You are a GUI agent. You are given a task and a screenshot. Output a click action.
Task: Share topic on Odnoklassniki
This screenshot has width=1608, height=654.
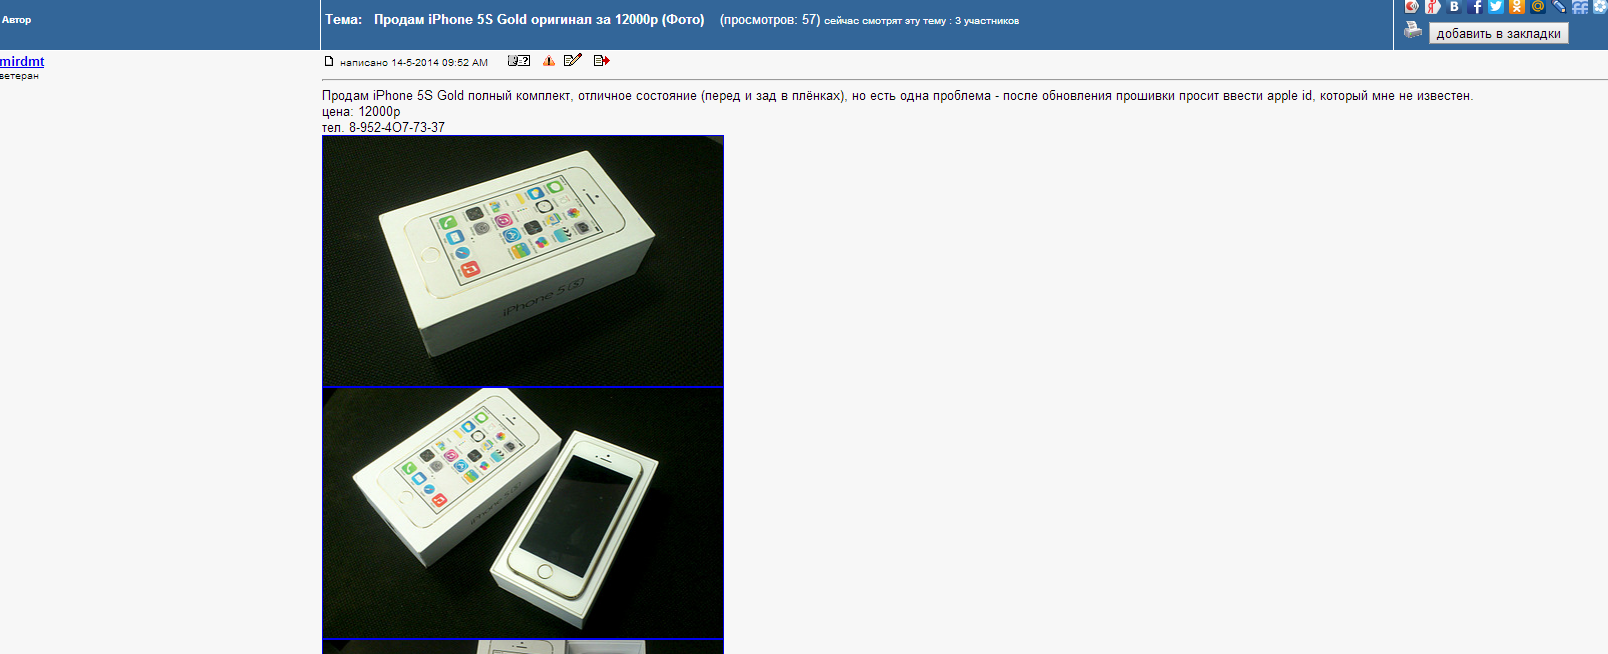click(1517, 6)
